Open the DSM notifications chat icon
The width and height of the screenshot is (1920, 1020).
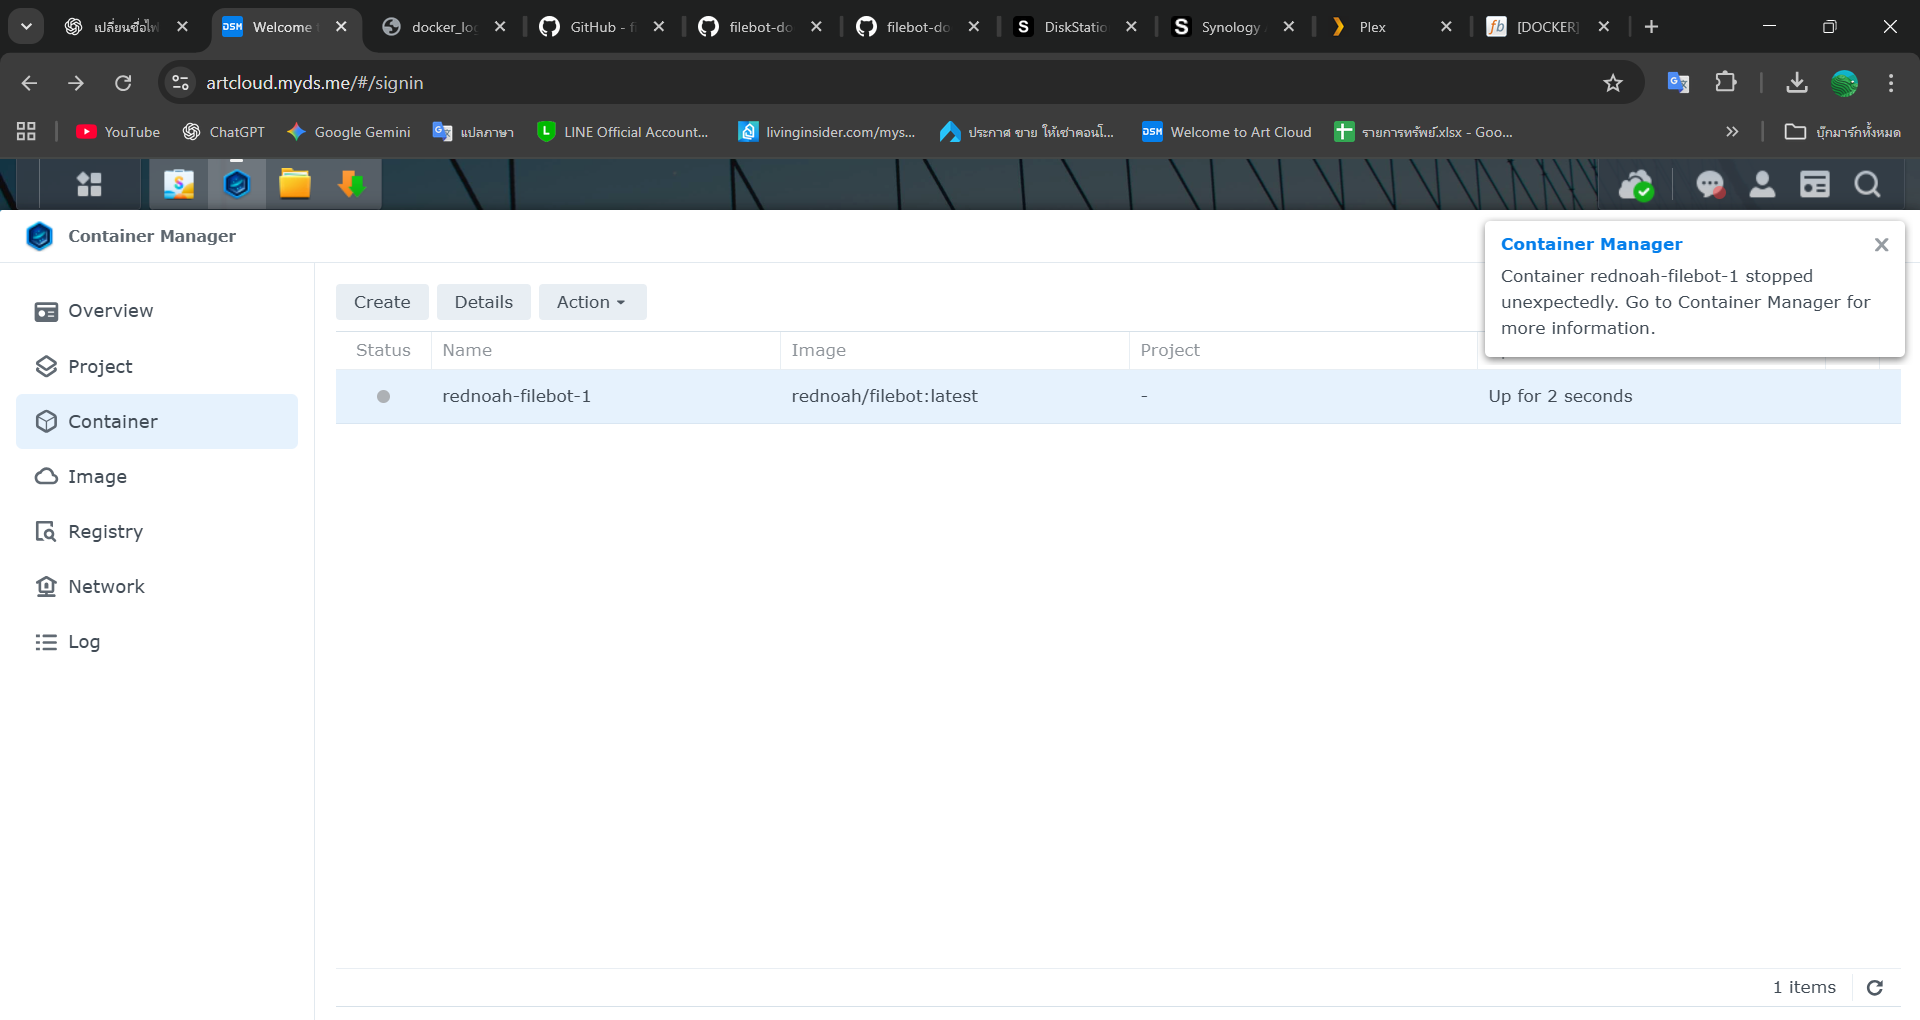click(x=1710, y=185)
